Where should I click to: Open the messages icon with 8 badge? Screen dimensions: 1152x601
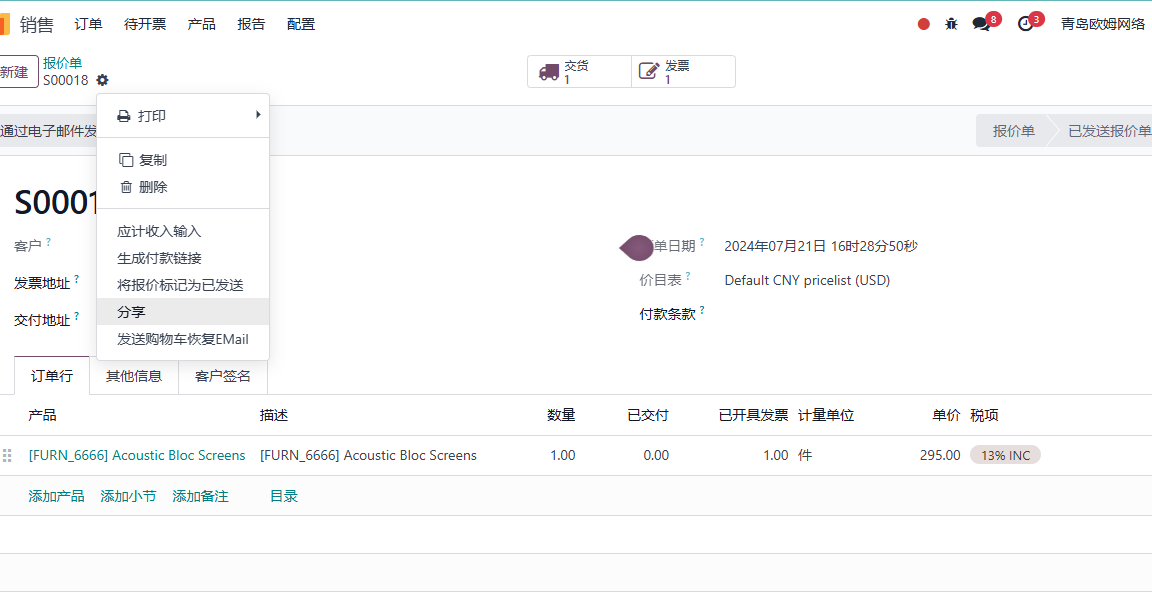point(982,24)
